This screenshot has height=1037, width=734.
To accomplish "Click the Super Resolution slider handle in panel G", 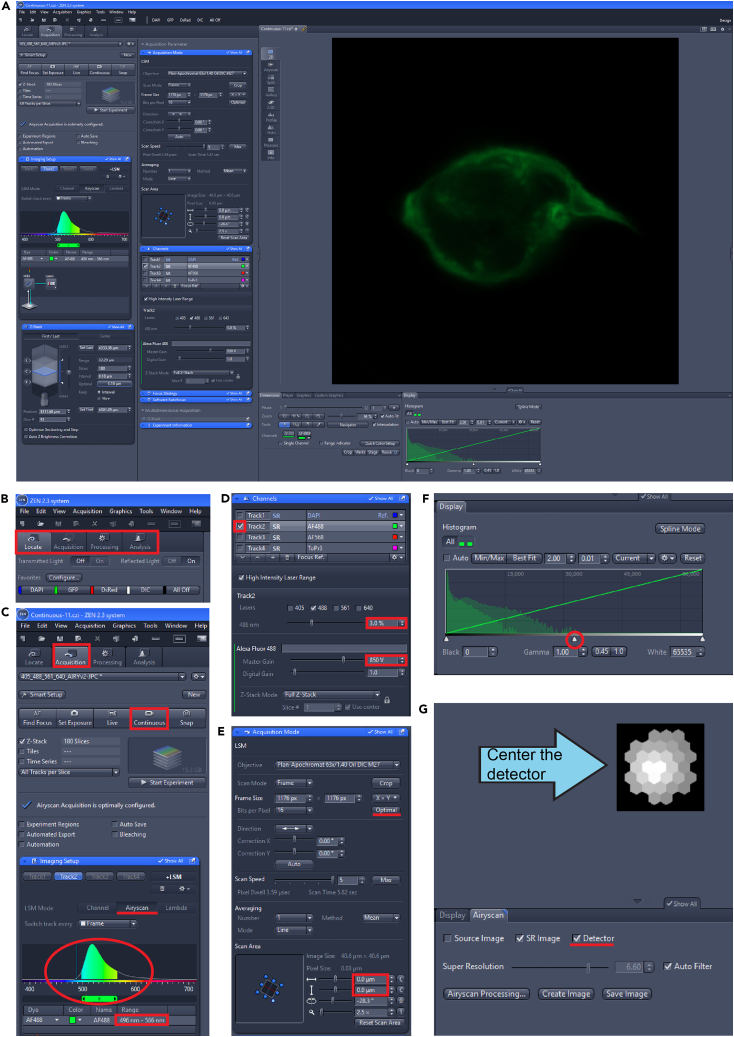I will (588, 968).
